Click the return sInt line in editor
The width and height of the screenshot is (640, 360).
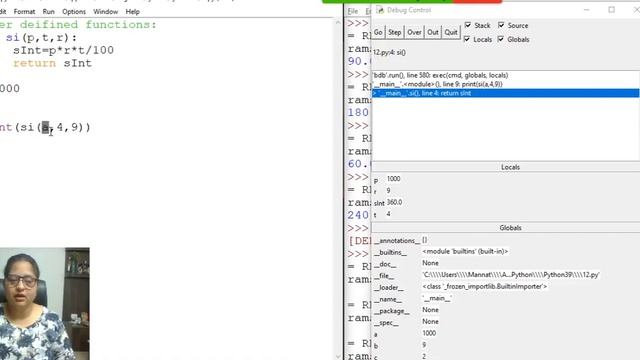point(52,63)
